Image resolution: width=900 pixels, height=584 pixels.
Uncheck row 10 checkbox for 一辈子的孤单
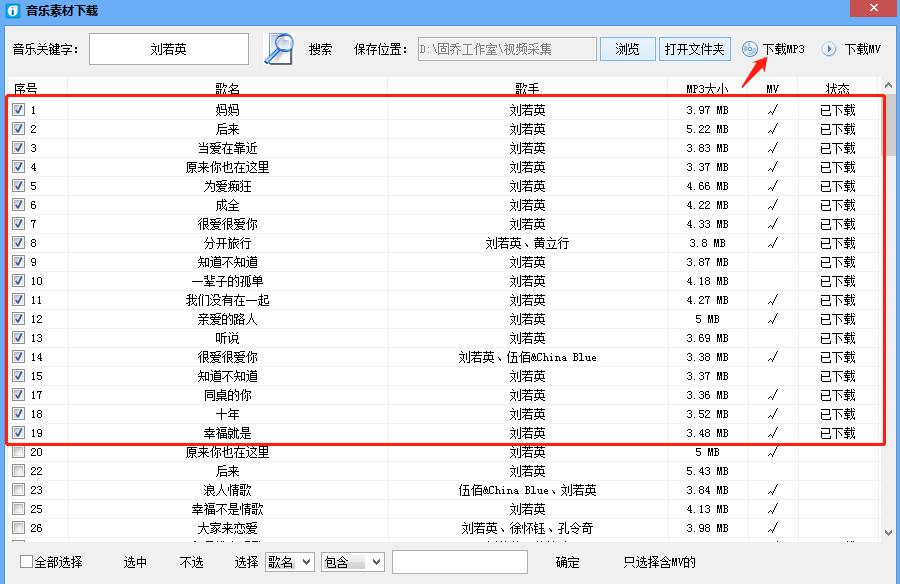click(x=21, y=281)
